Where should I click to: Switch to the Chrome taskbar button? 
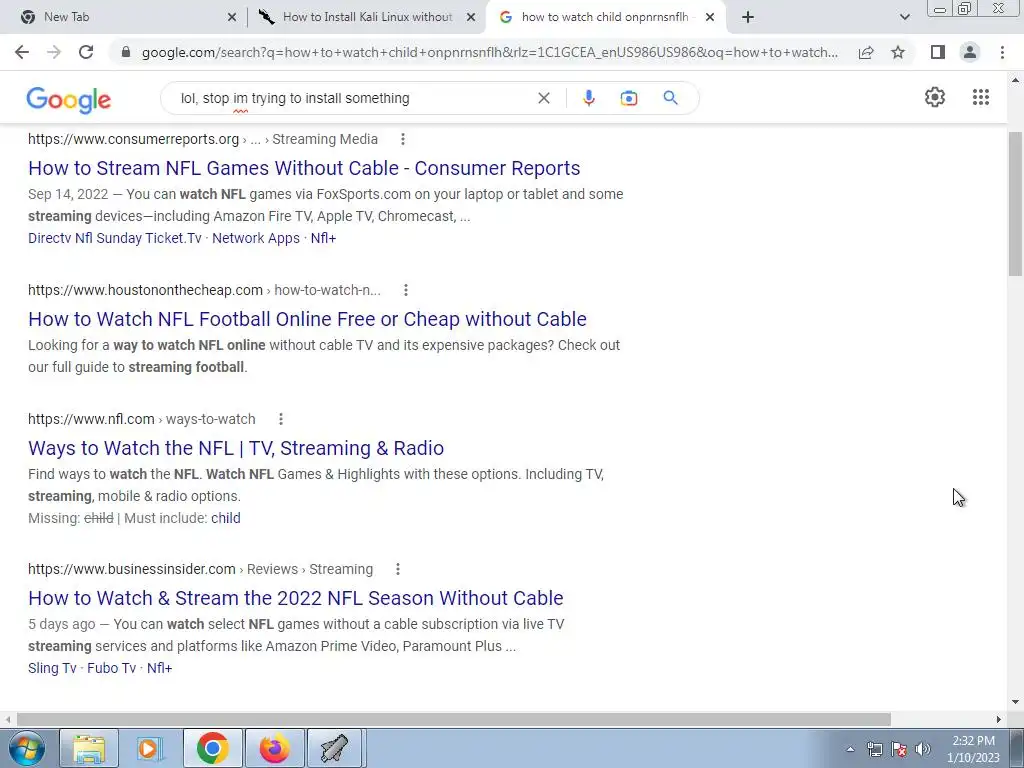[x=212, y=748]
